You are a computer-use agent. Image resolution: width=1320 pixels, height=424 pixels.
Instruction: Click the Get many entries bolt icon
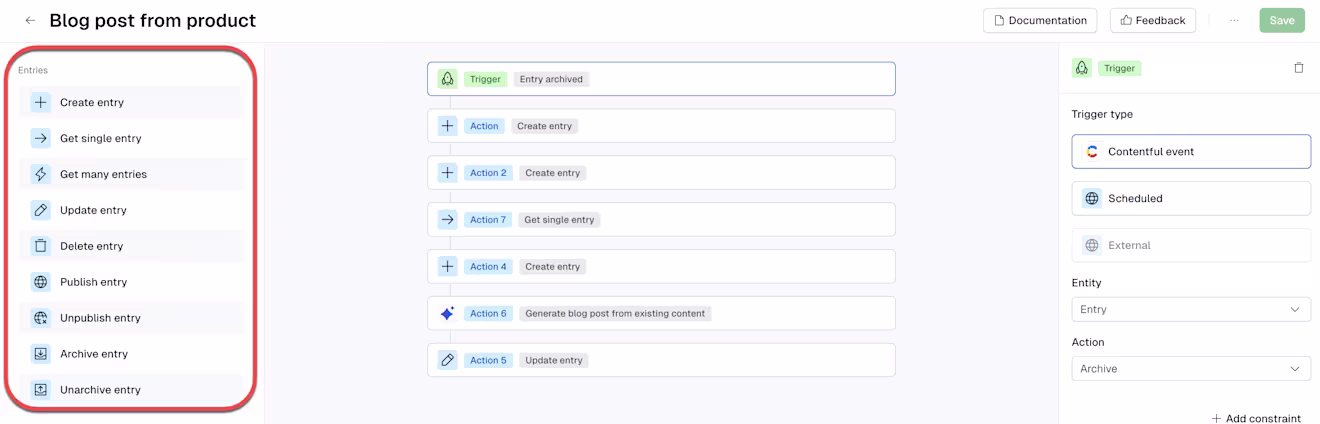pyautogui.click(x=41, y=174)
